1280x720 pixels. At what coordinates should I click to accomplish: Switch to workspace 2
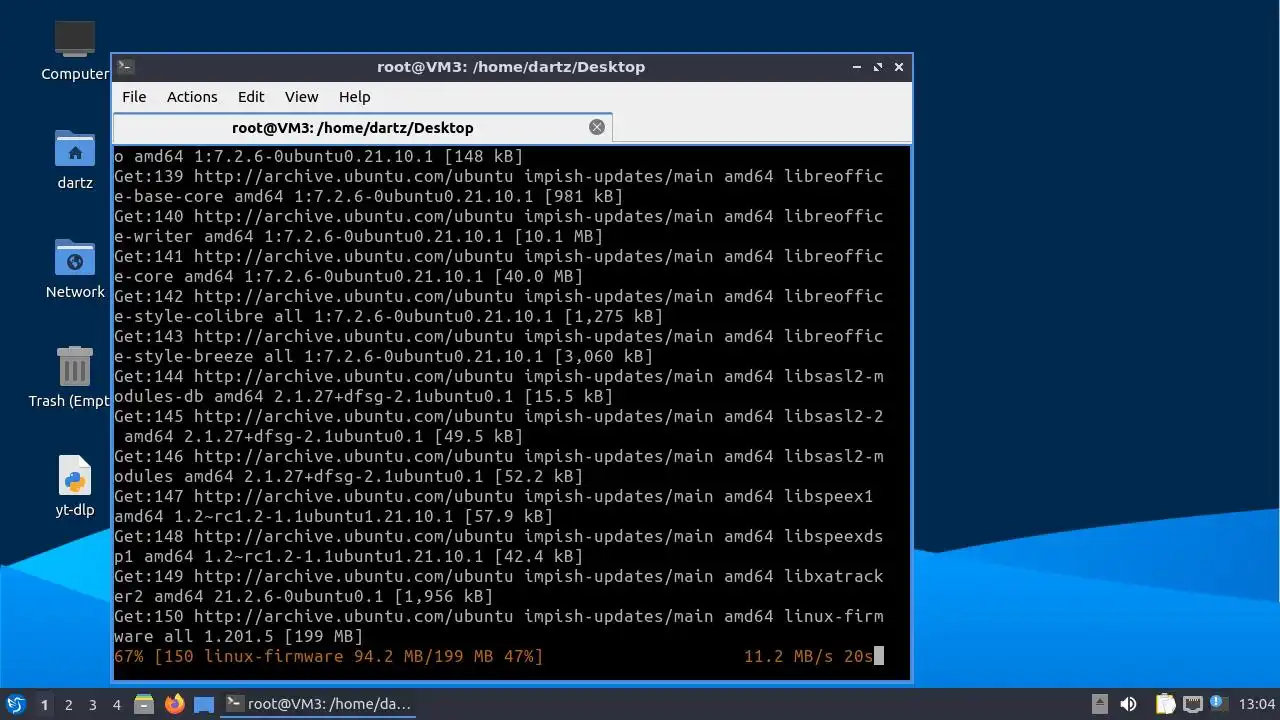pos(69,705)
